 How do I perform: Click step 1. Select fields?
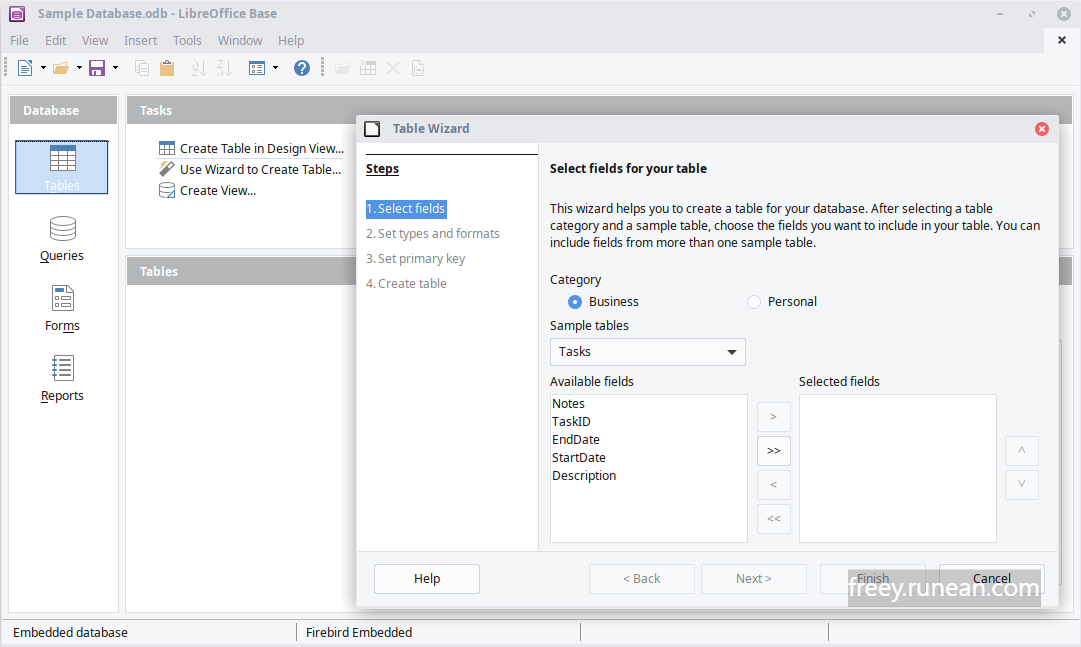click(x=406, y=209)
